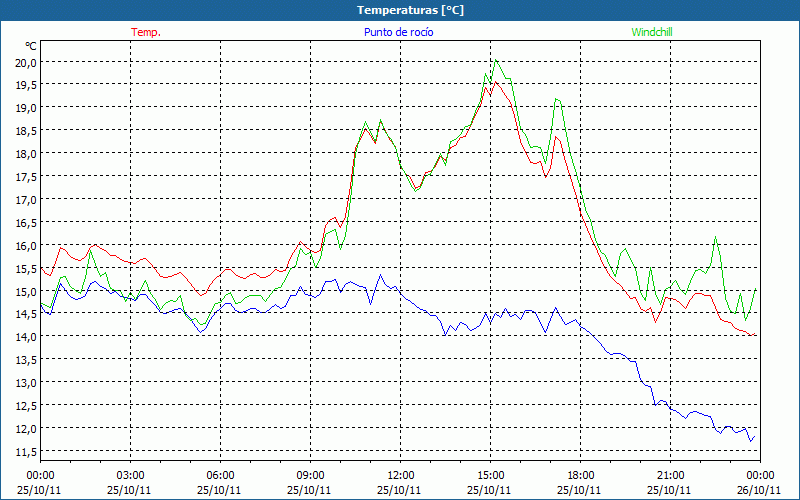Click the 11,5 y-axis value
The image size is (800, 500).
(27, 452)
